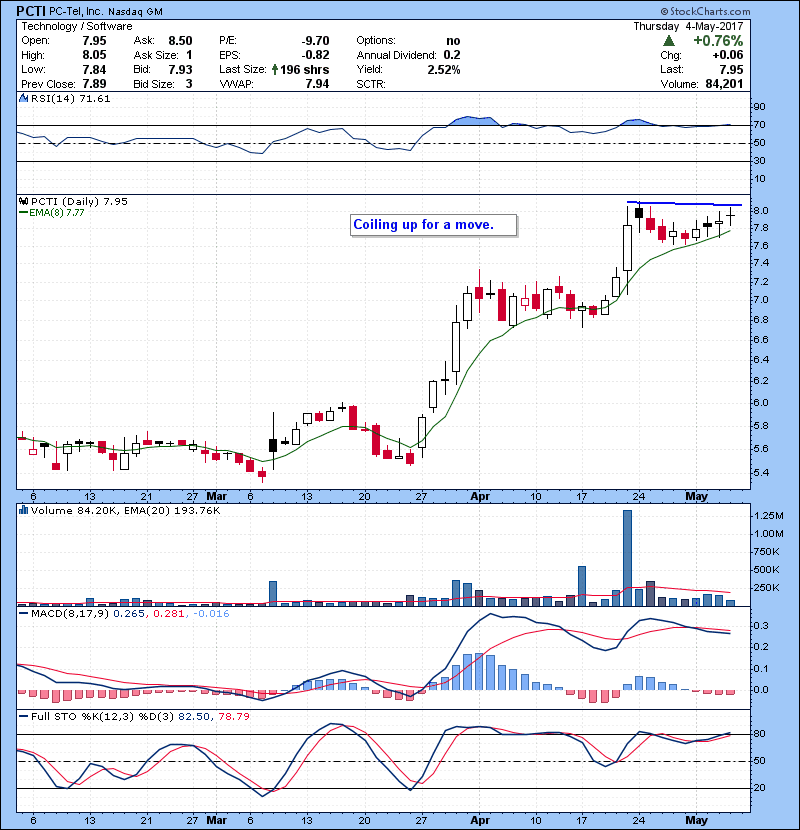Screen dimensions: 800x830
Task: Click the VWAP value 7.94
Action: coord(318,84)
